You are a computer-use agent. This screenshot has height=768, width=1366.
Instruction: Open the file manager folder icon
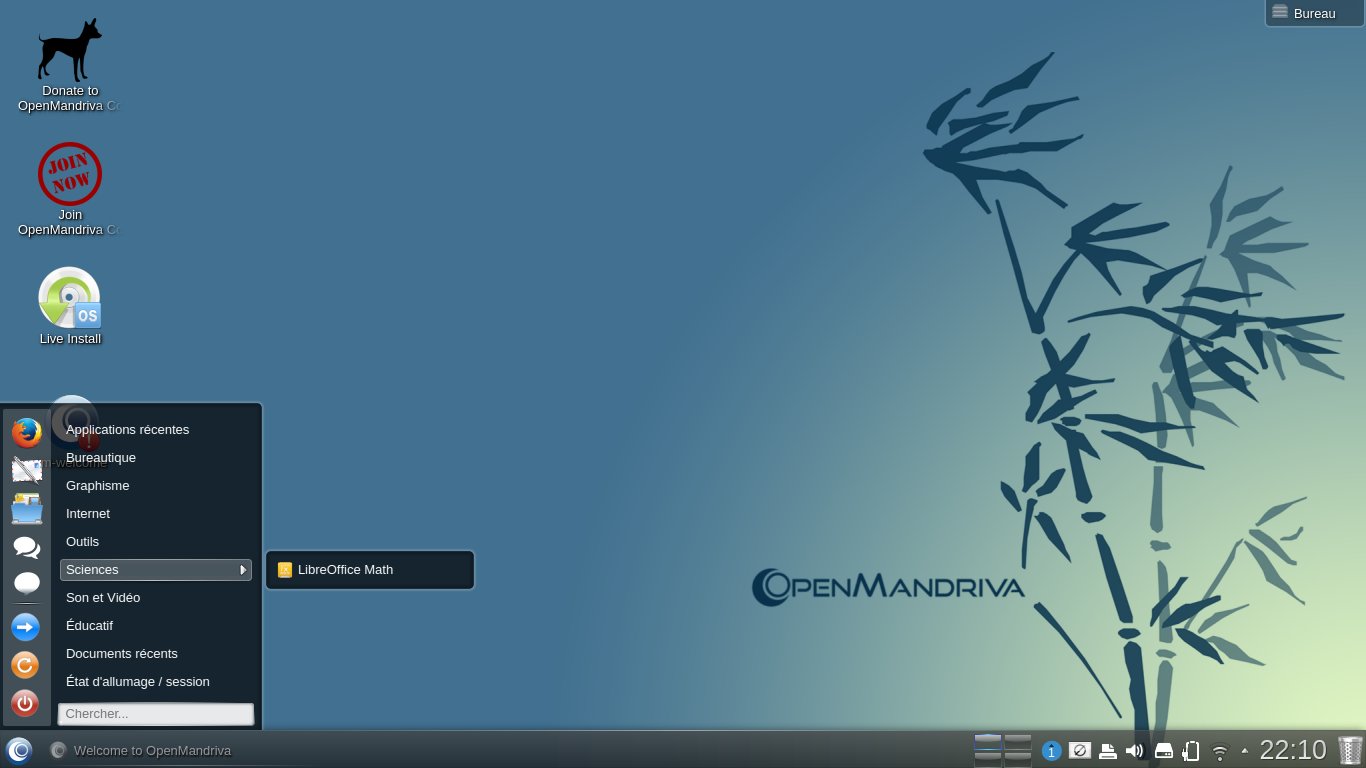(x=26, y=509)
